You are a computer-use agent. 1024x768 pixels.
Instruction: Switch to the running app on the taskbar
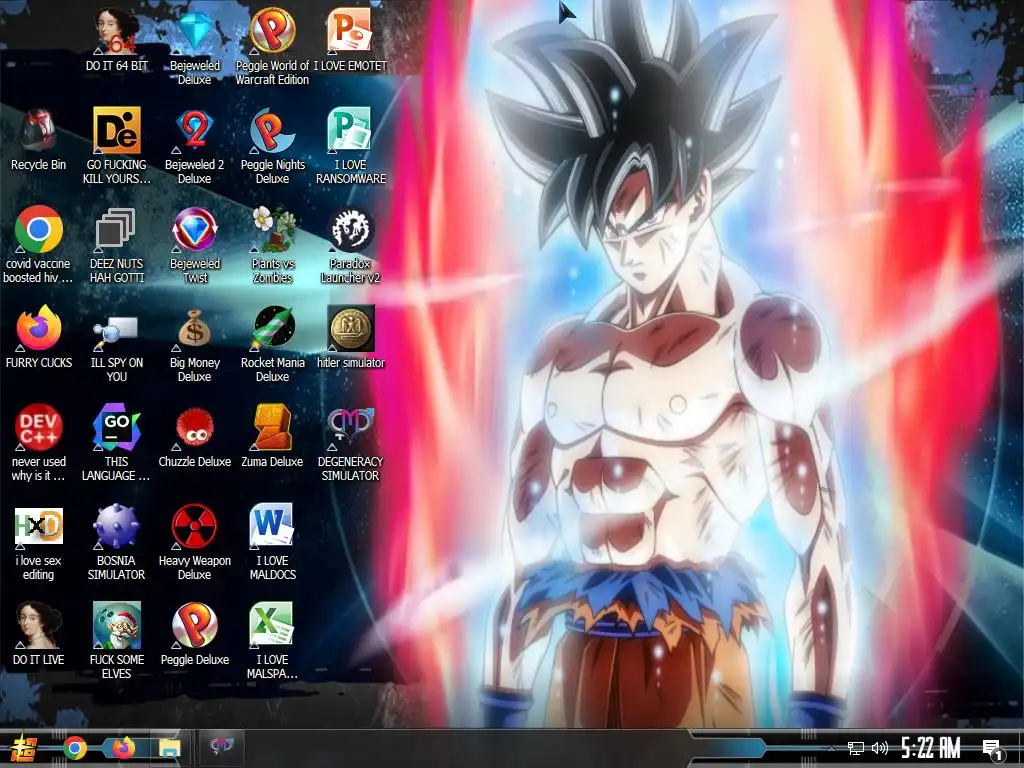click(221, 747)
